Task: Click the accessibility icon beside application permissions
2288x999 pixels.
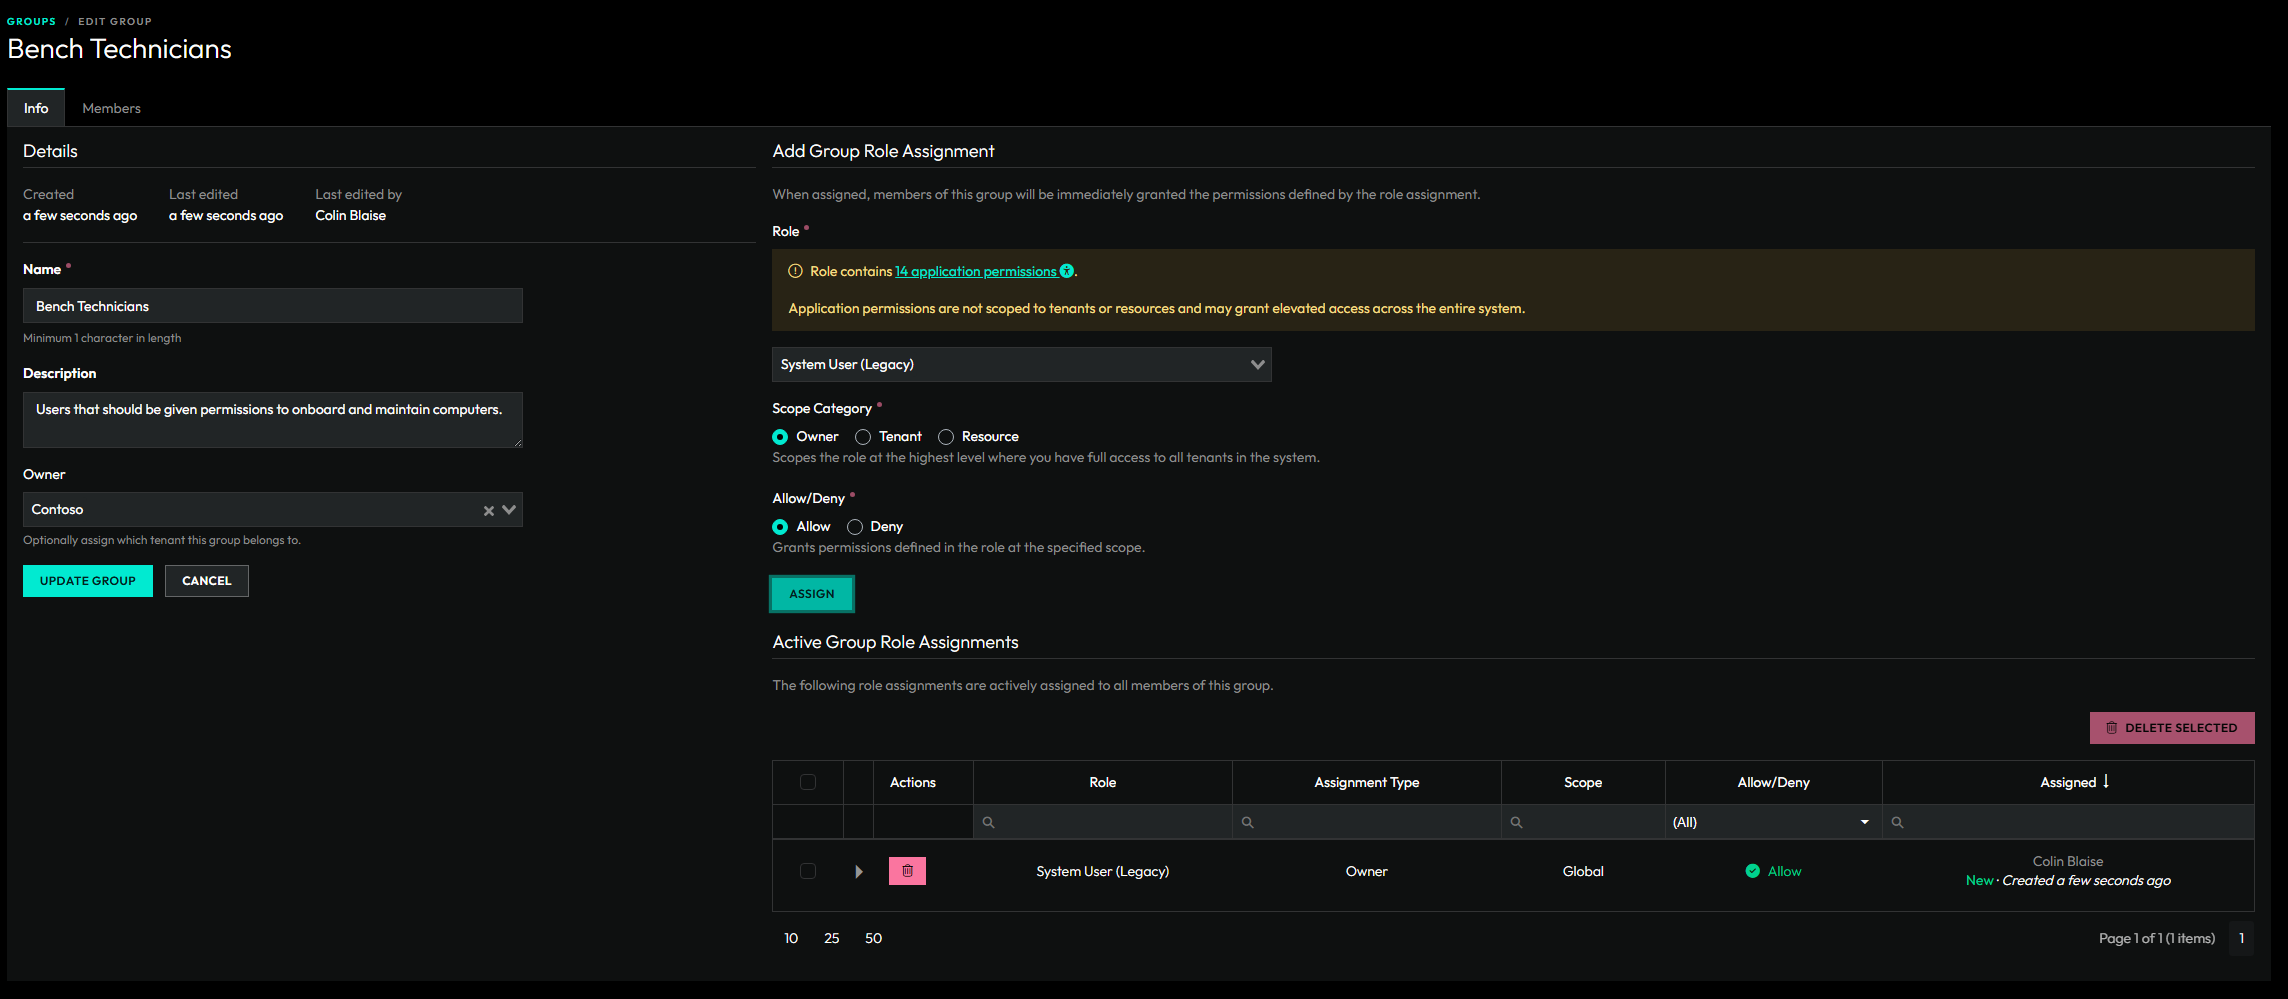Action: [x=1067, y=271]
